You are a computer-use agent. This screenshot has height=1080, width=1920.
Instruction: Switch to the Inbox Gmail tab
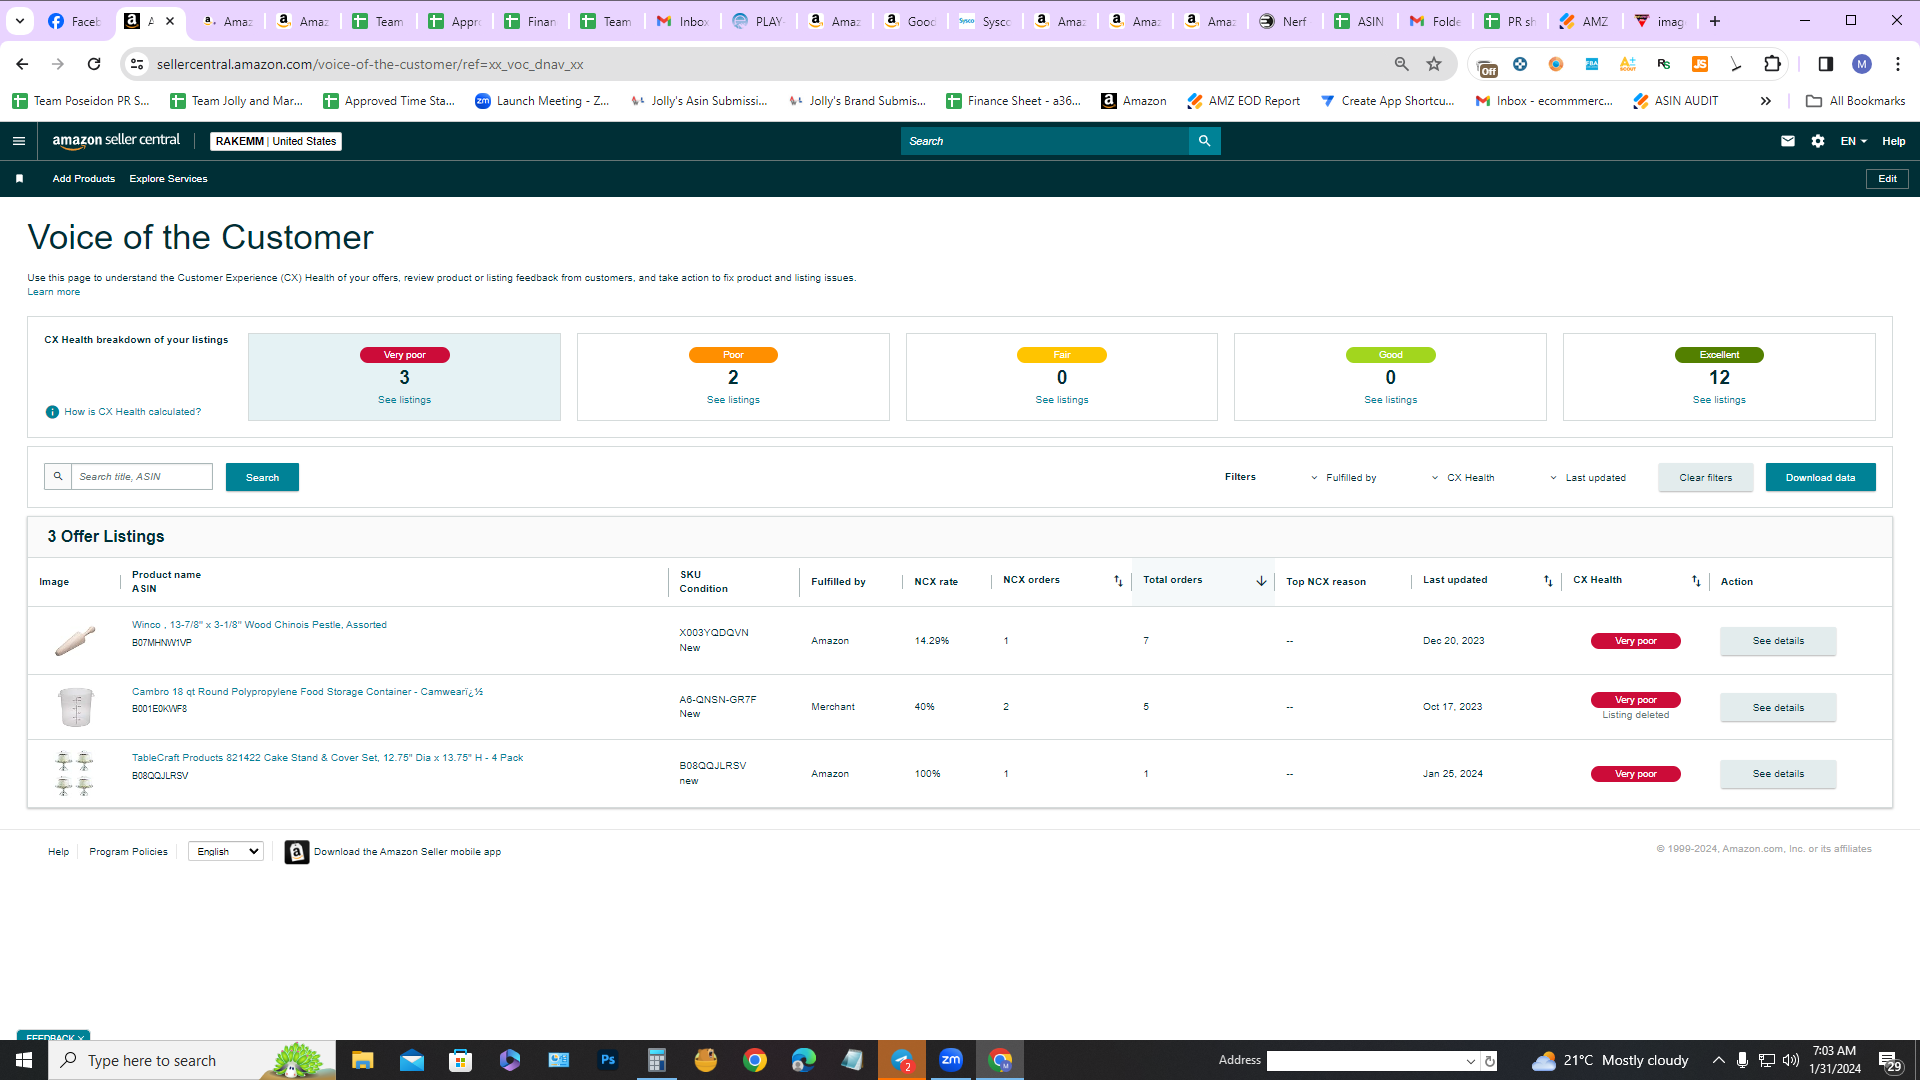point(683,21)
